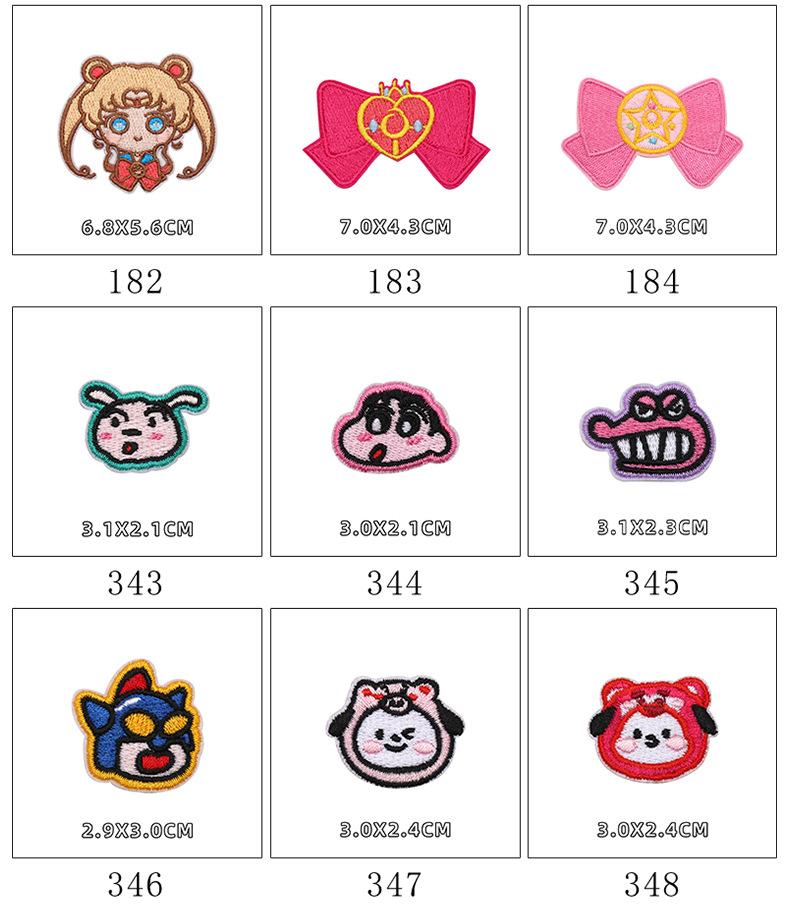Click the number label 343
This screenshot has height=905, width=790.
(x=135, y=584)
